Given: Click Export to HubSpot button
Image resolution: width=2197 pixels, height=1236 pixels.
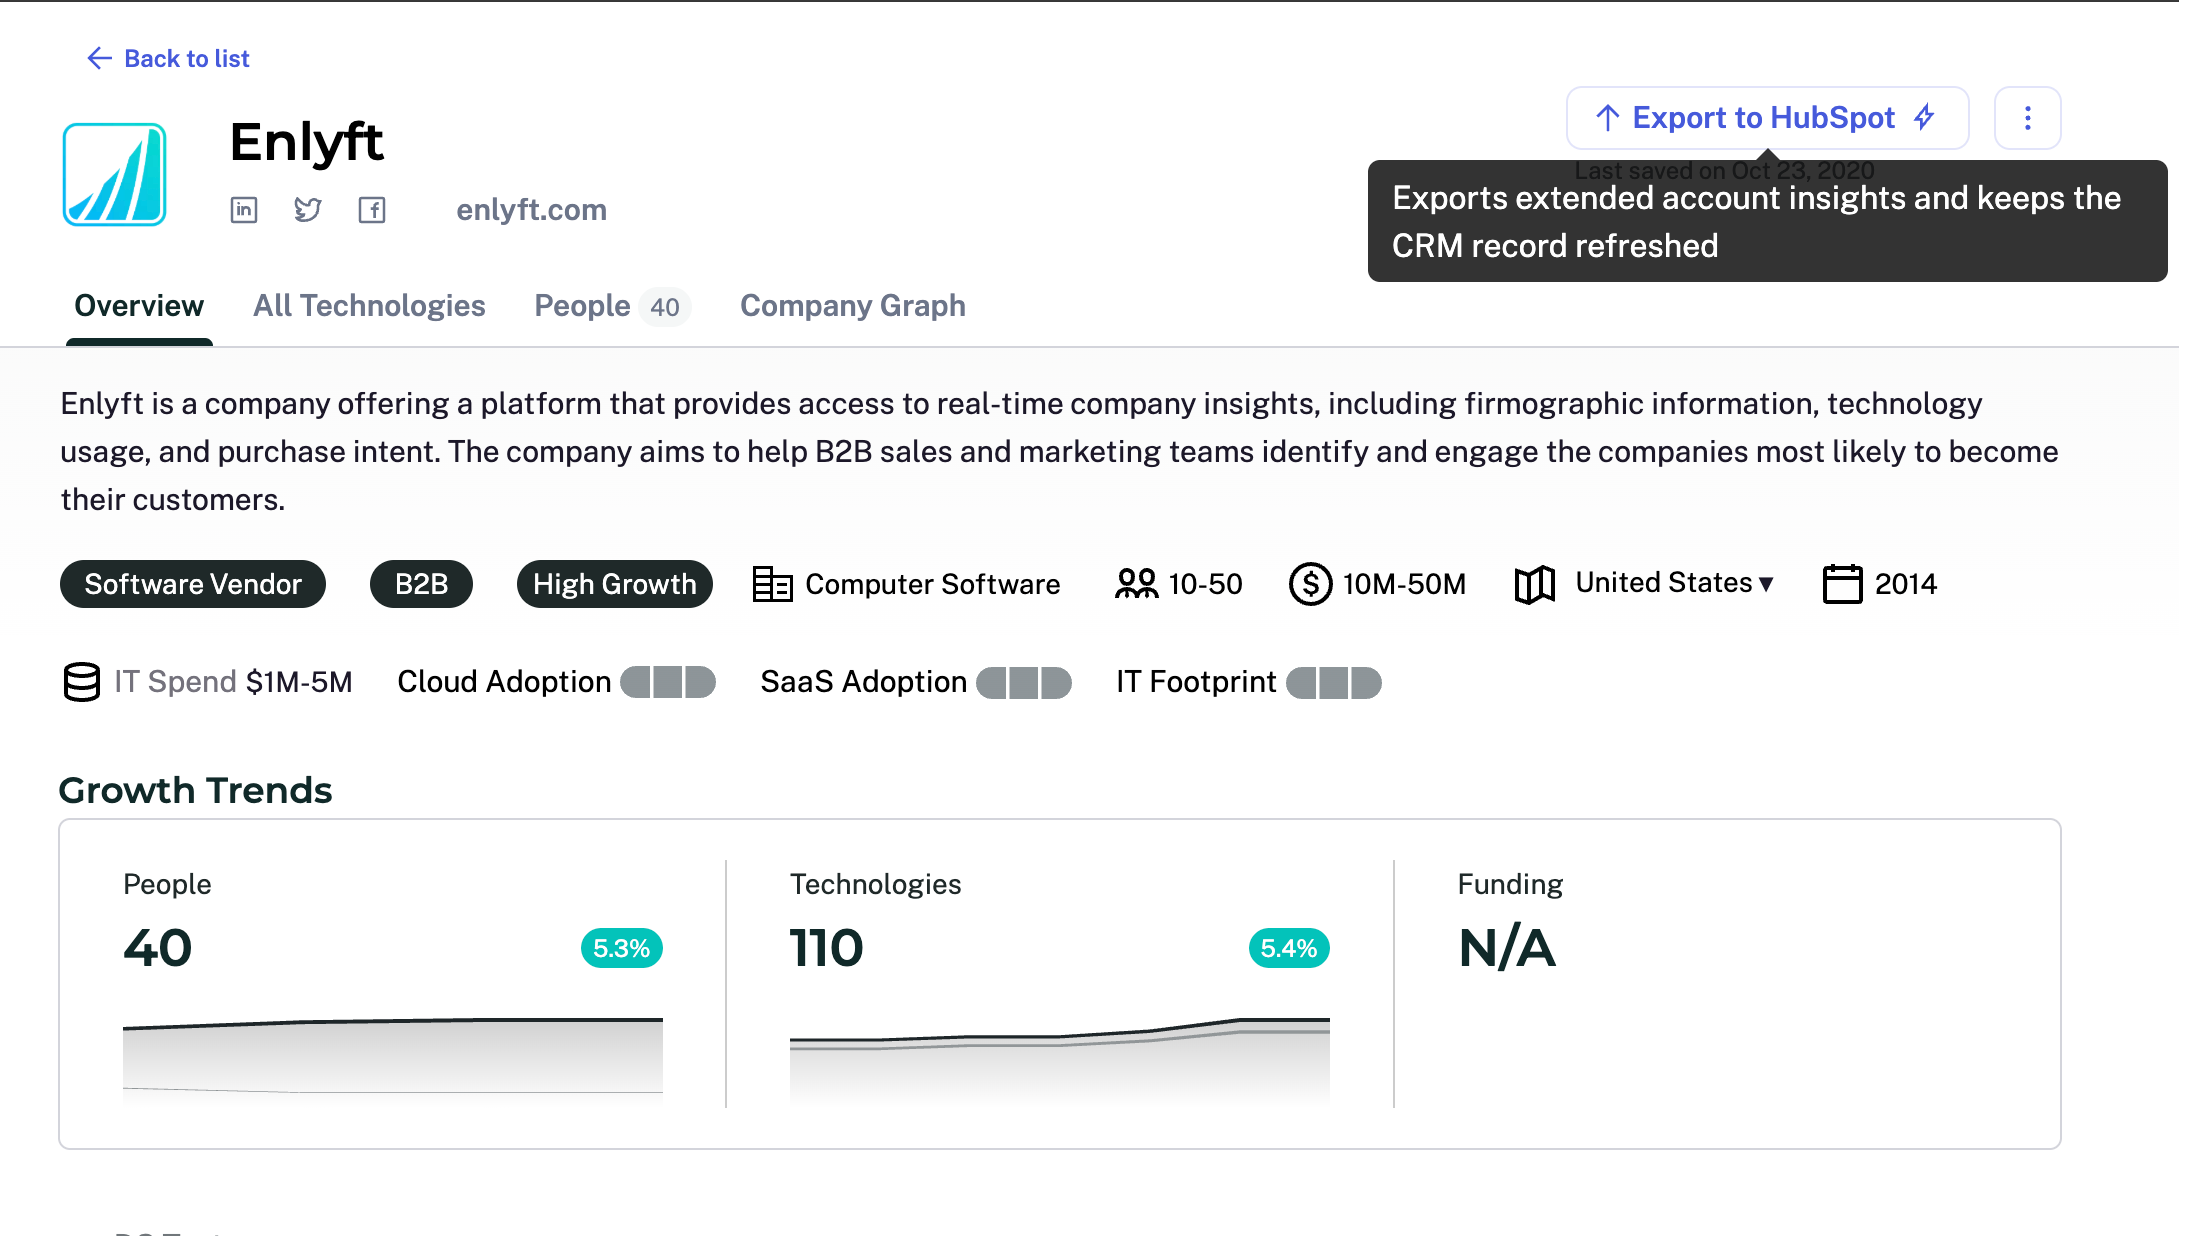Looking at the screenshot, I should point(1766,118).
